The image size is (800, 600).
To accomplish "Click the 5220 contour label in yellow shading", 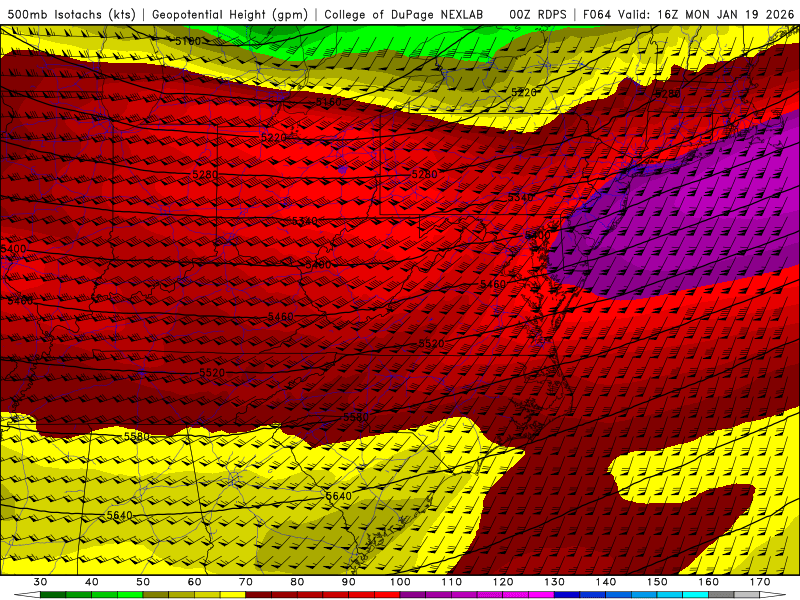I will pyautogui.click(x=524, y=92).
